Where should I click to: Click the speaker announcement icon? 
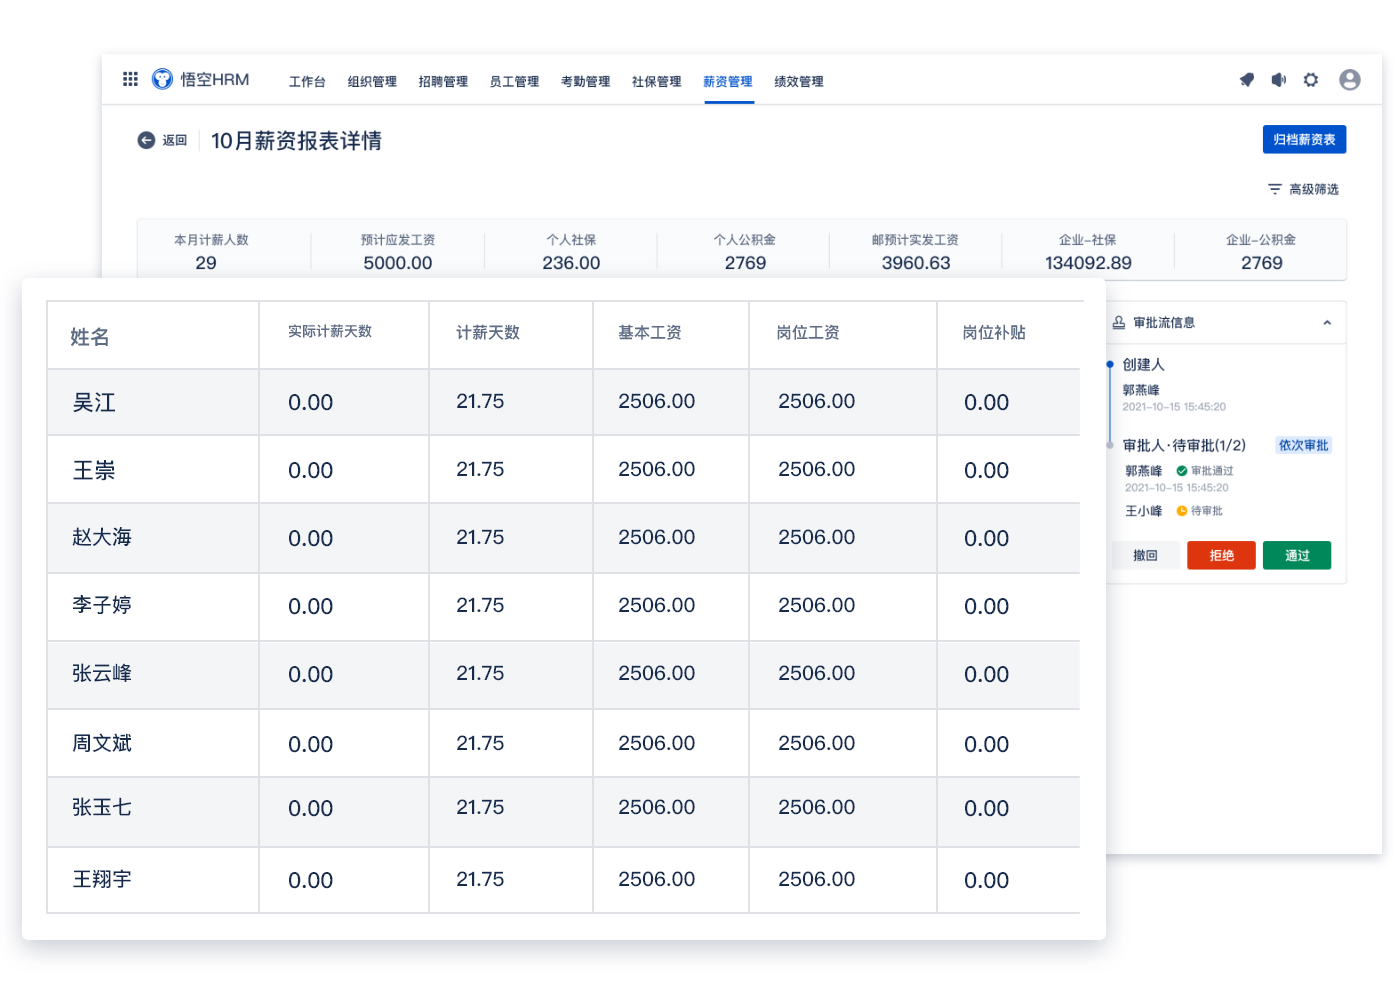click(x=1278, y=80)
